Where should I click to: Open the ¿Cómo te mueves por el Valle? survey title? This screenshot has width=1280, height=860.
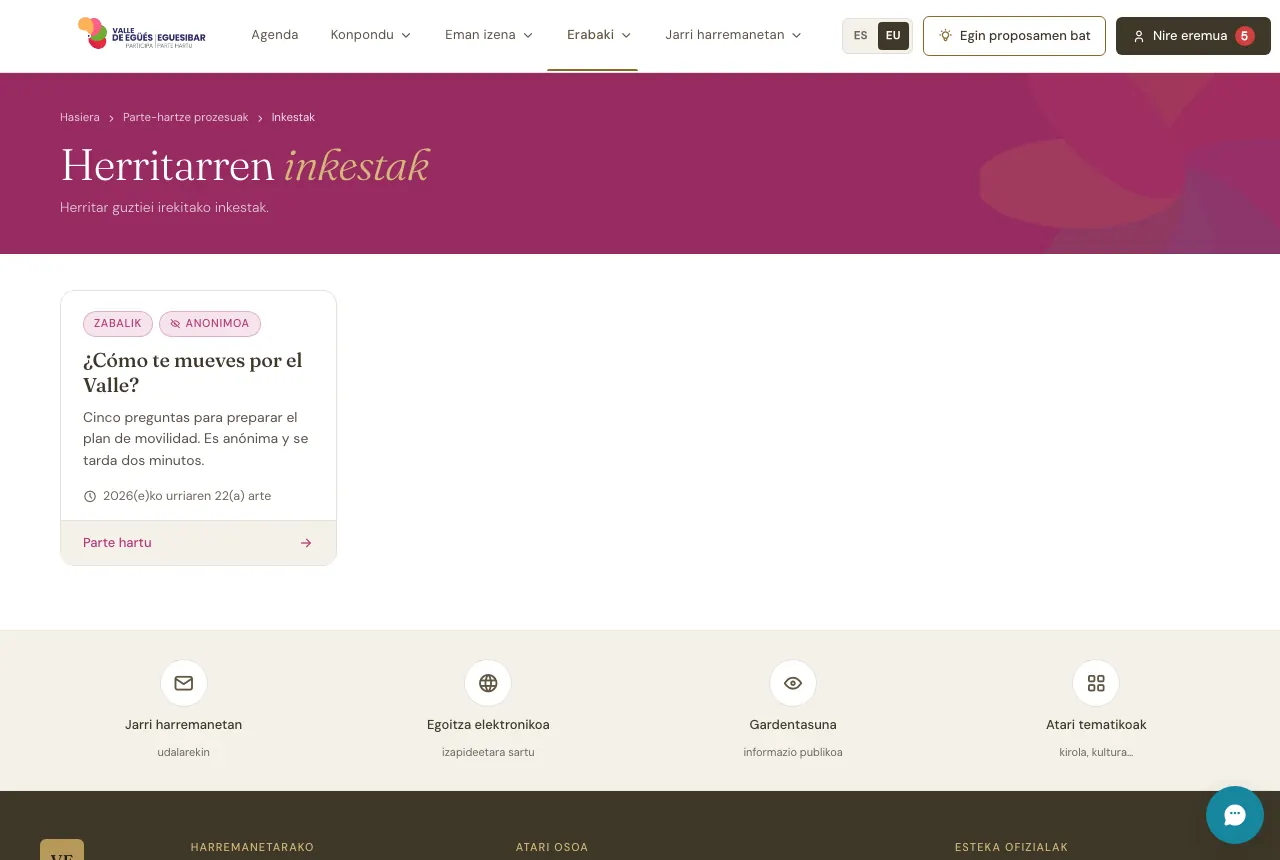click(193, 372)
